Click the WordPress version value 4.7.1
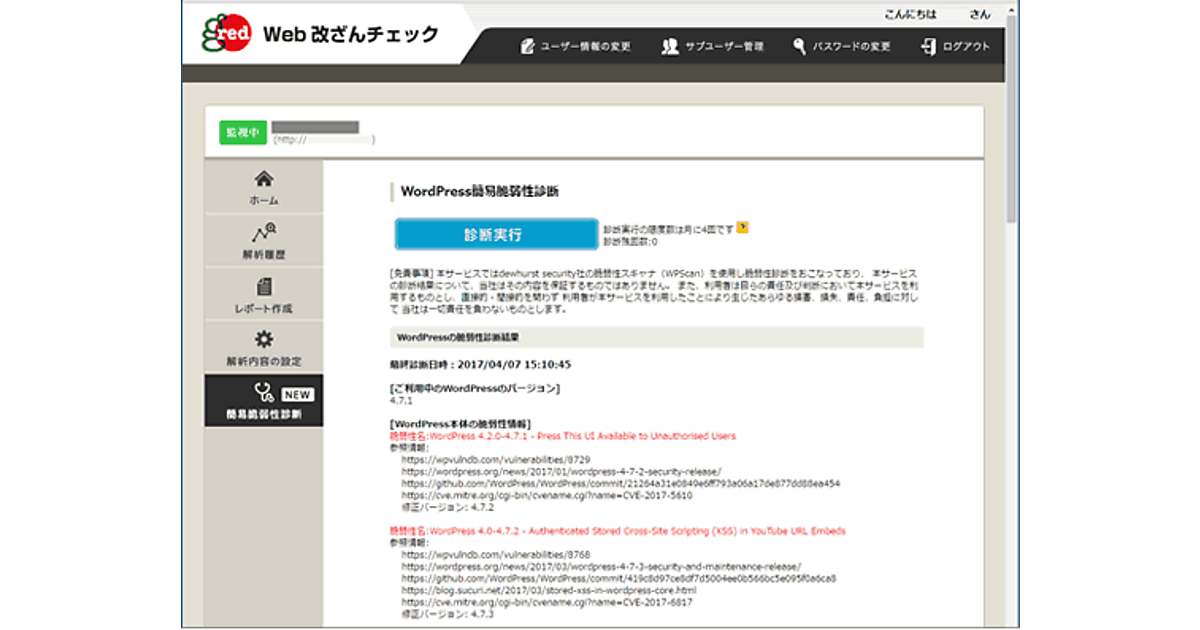This screenshot has width=1200, height=630. point(401,400)
